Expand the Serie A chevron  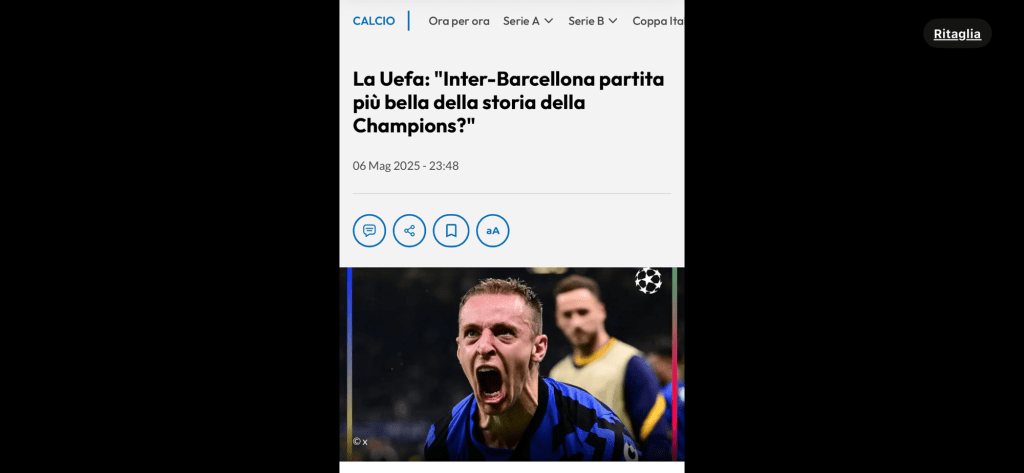pyautogui.click(x=549, y=21)
